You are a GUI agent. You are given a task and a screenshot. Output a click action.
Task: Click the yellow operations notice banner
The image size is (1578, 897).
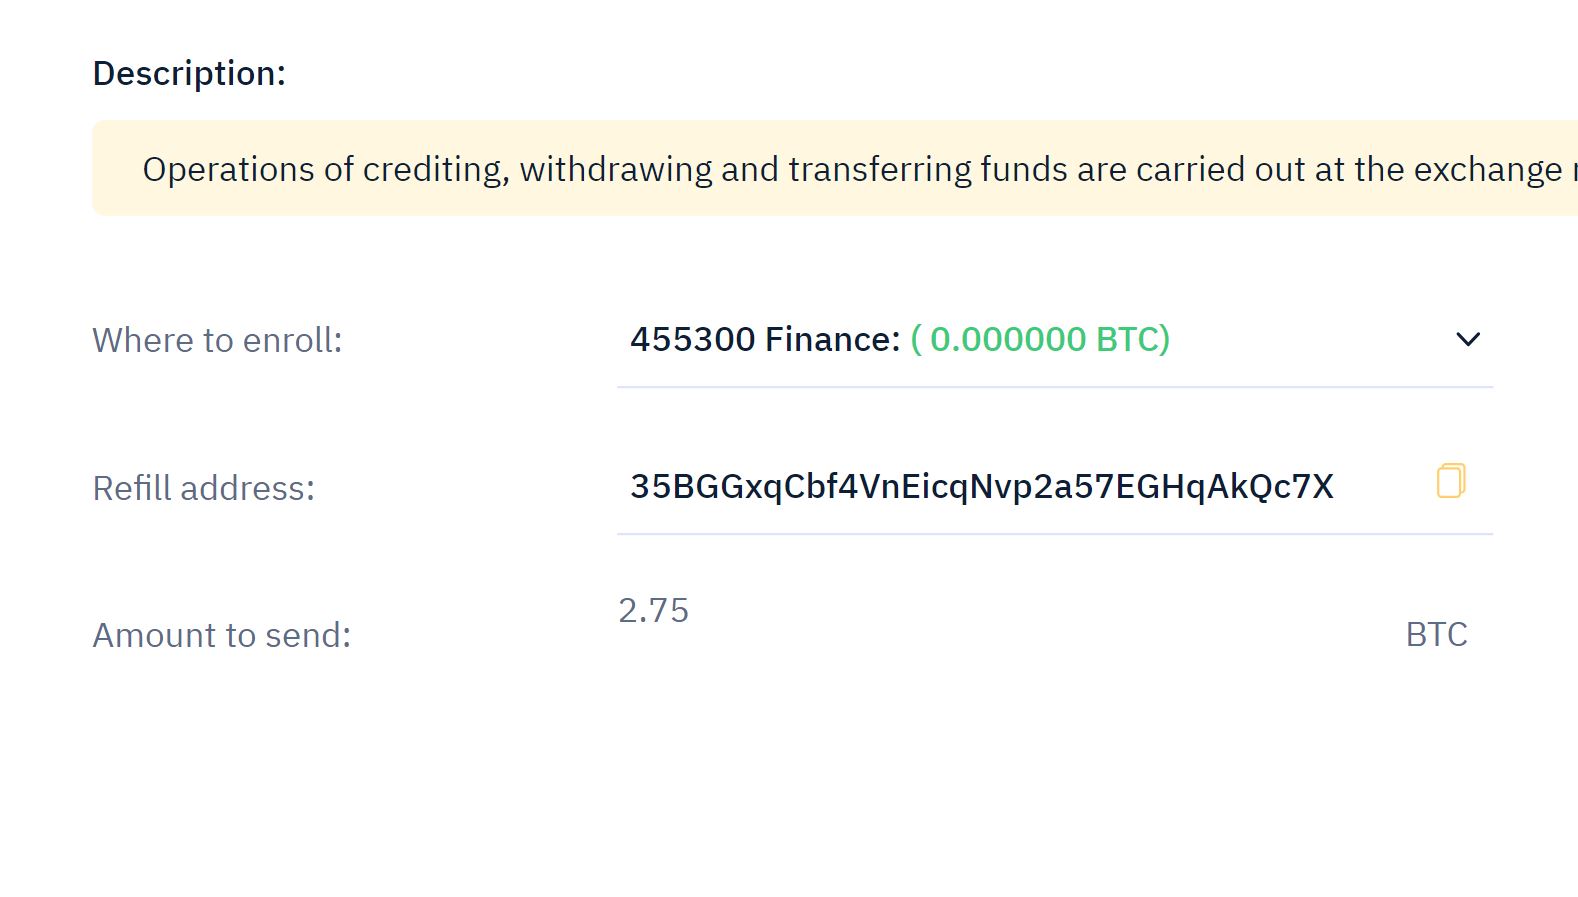[835, 168]
